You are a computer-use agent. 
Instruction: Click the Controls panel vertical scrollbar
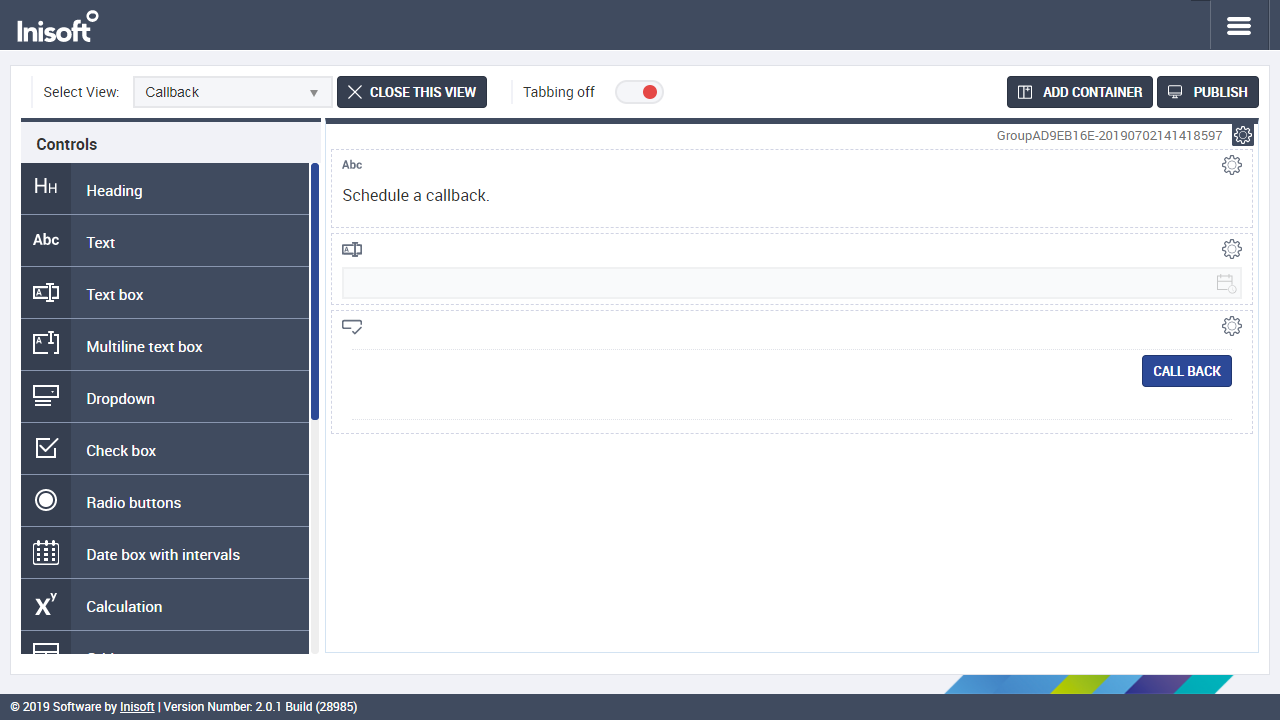[315, 290]
